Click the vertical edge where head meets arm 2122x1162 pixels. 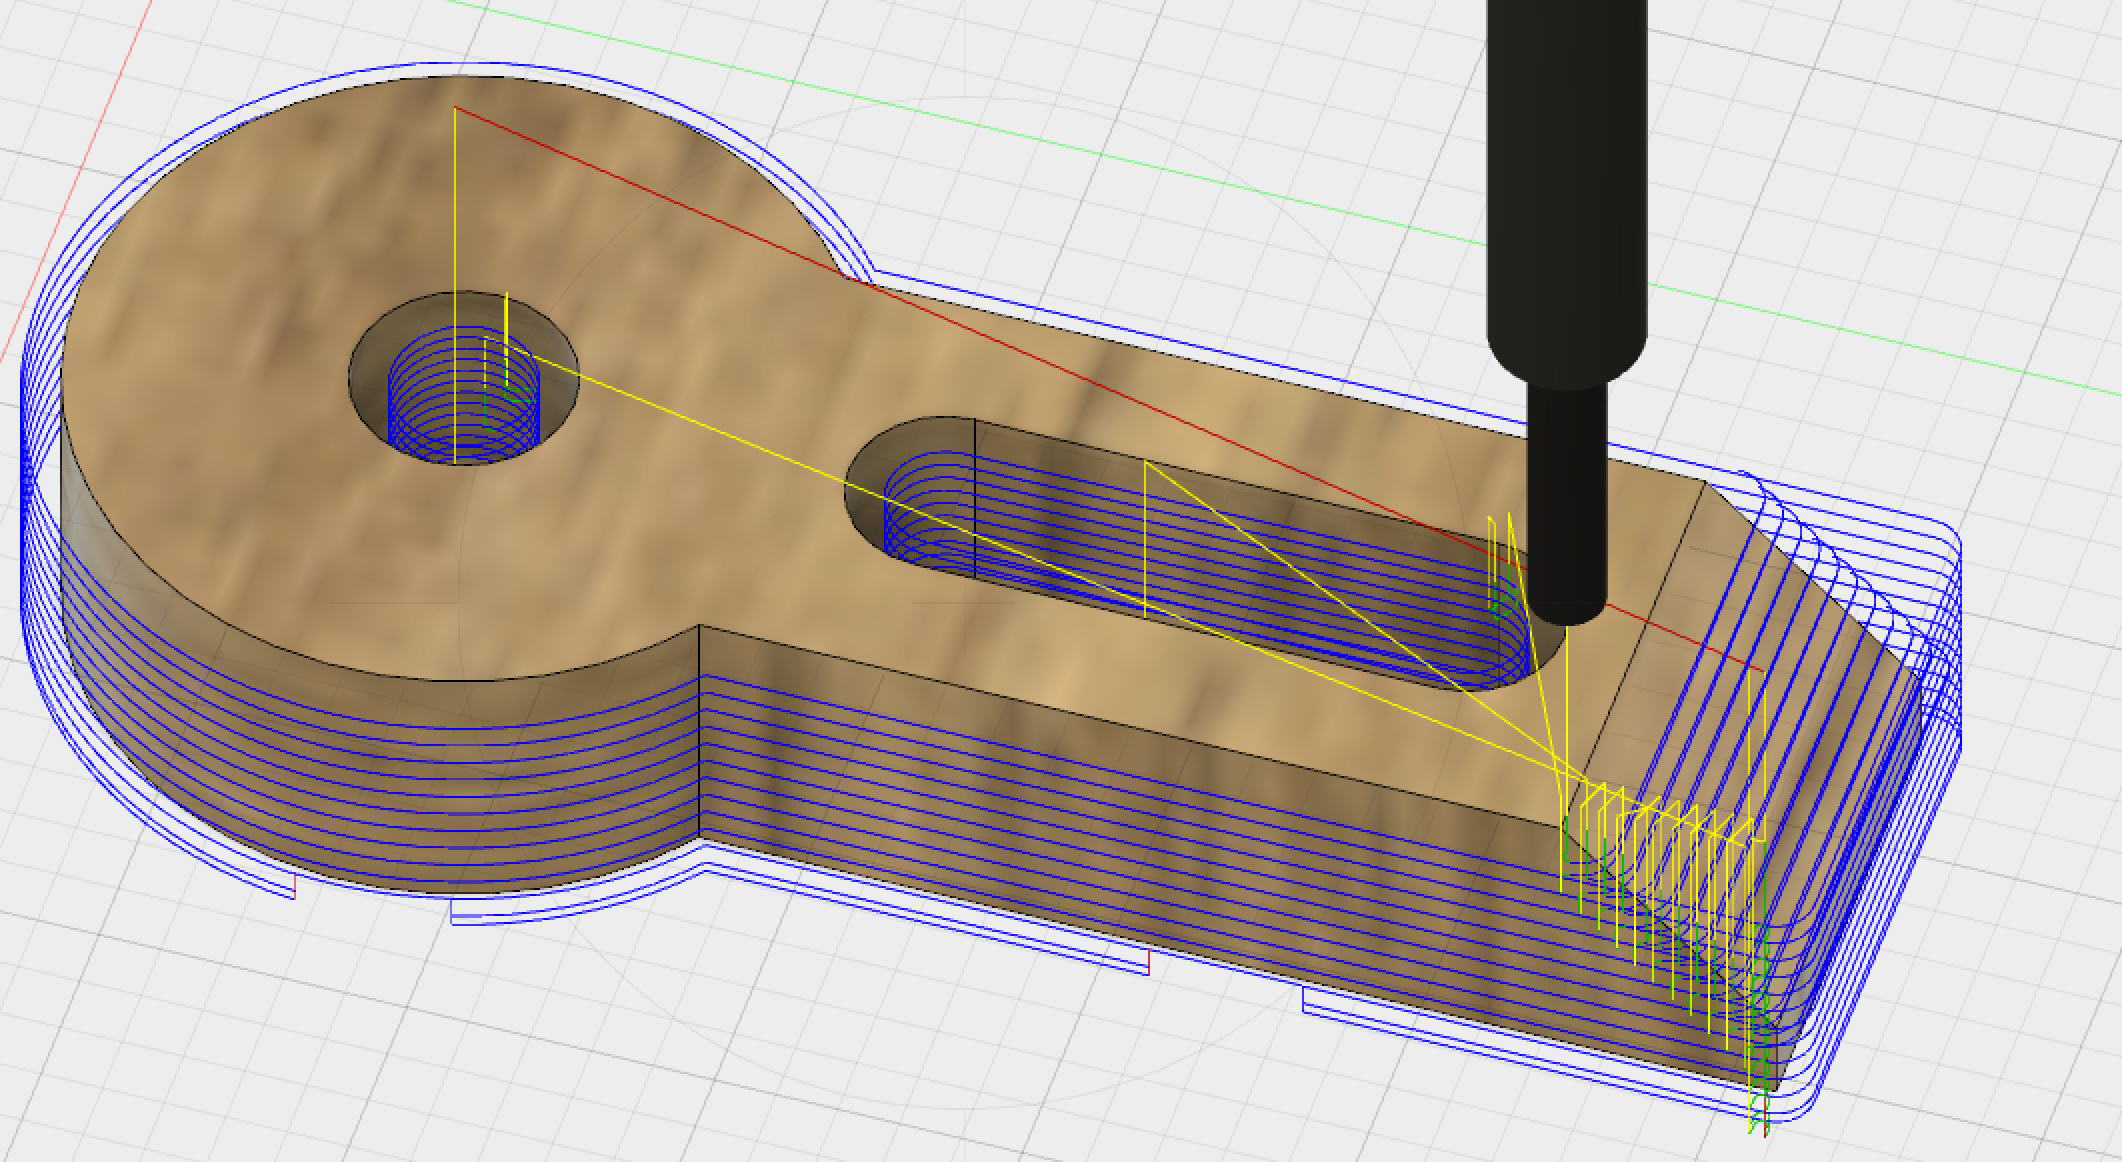699,730
